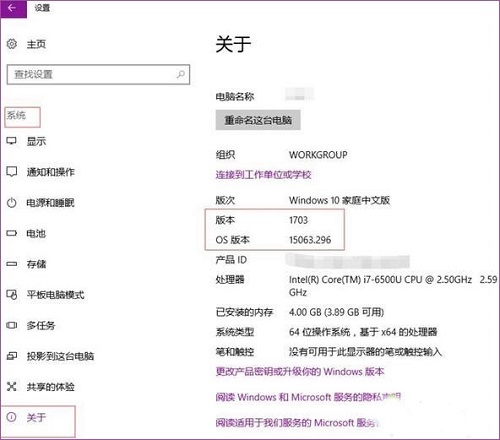Select the 电池 battery icon
This screenshot has height=440, width=500.
click(x=12, y=233)
